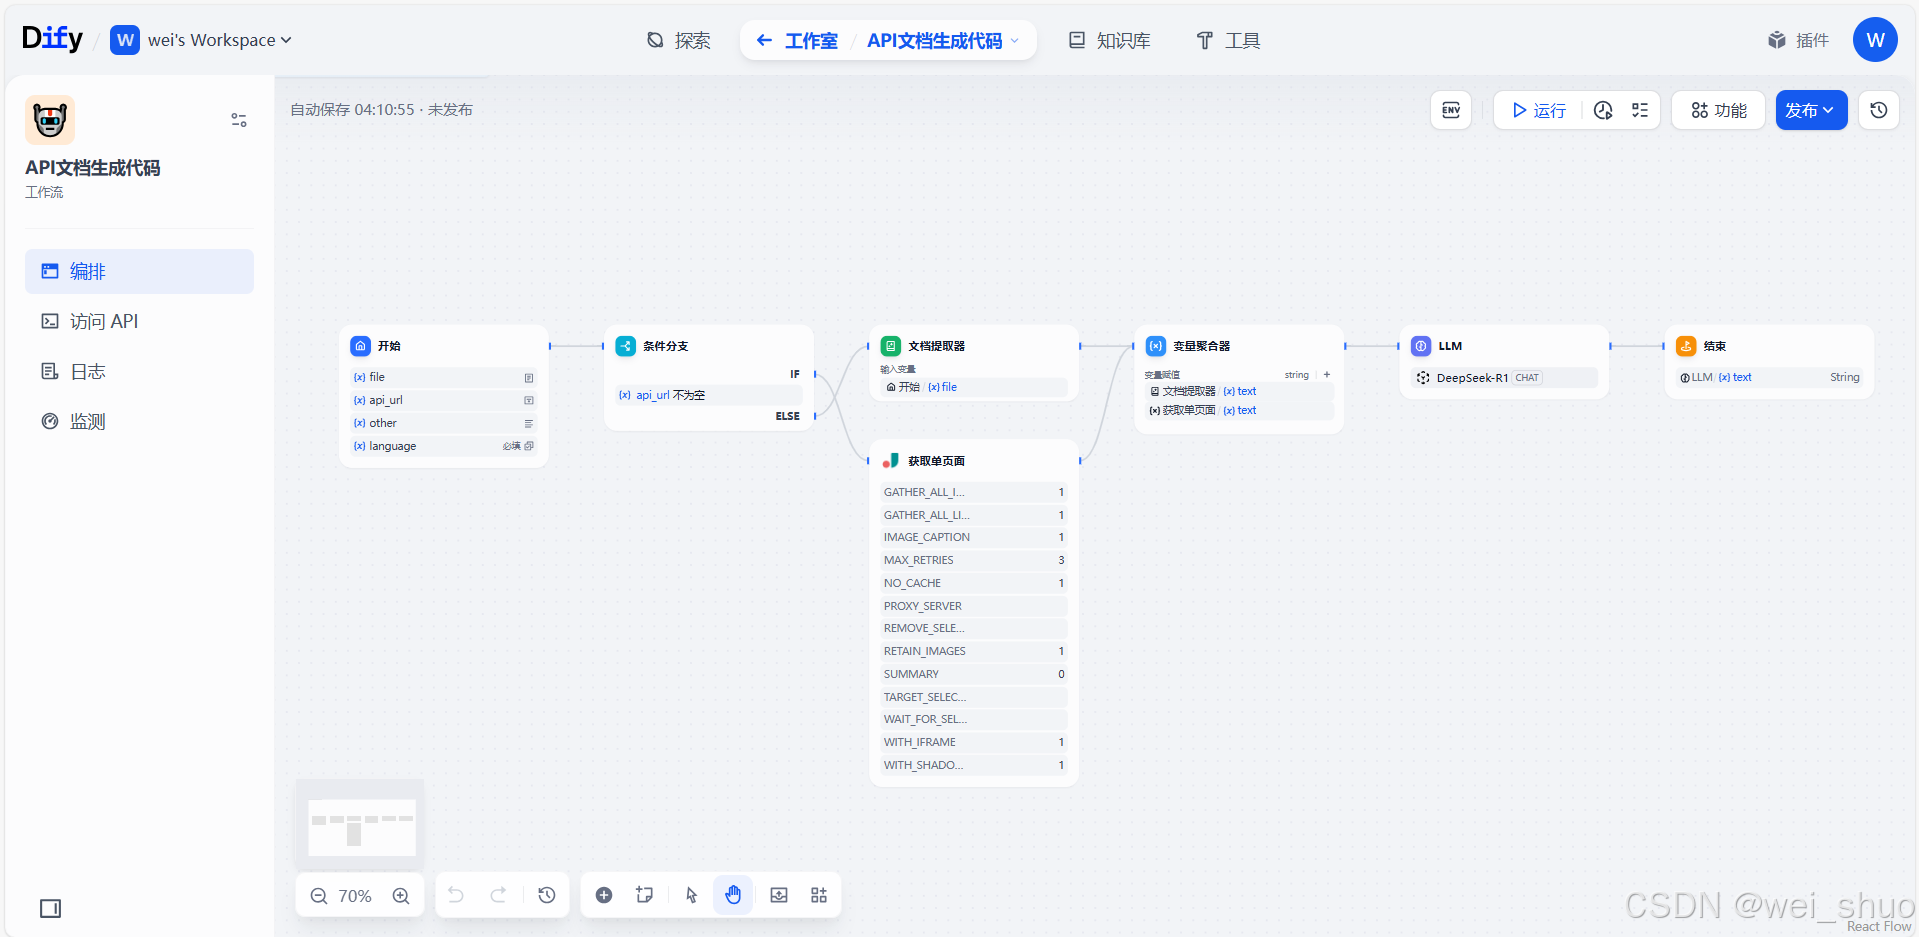Click the undo icon in bottom toolbar
The image size is (1919, 937).
point(456,895)
